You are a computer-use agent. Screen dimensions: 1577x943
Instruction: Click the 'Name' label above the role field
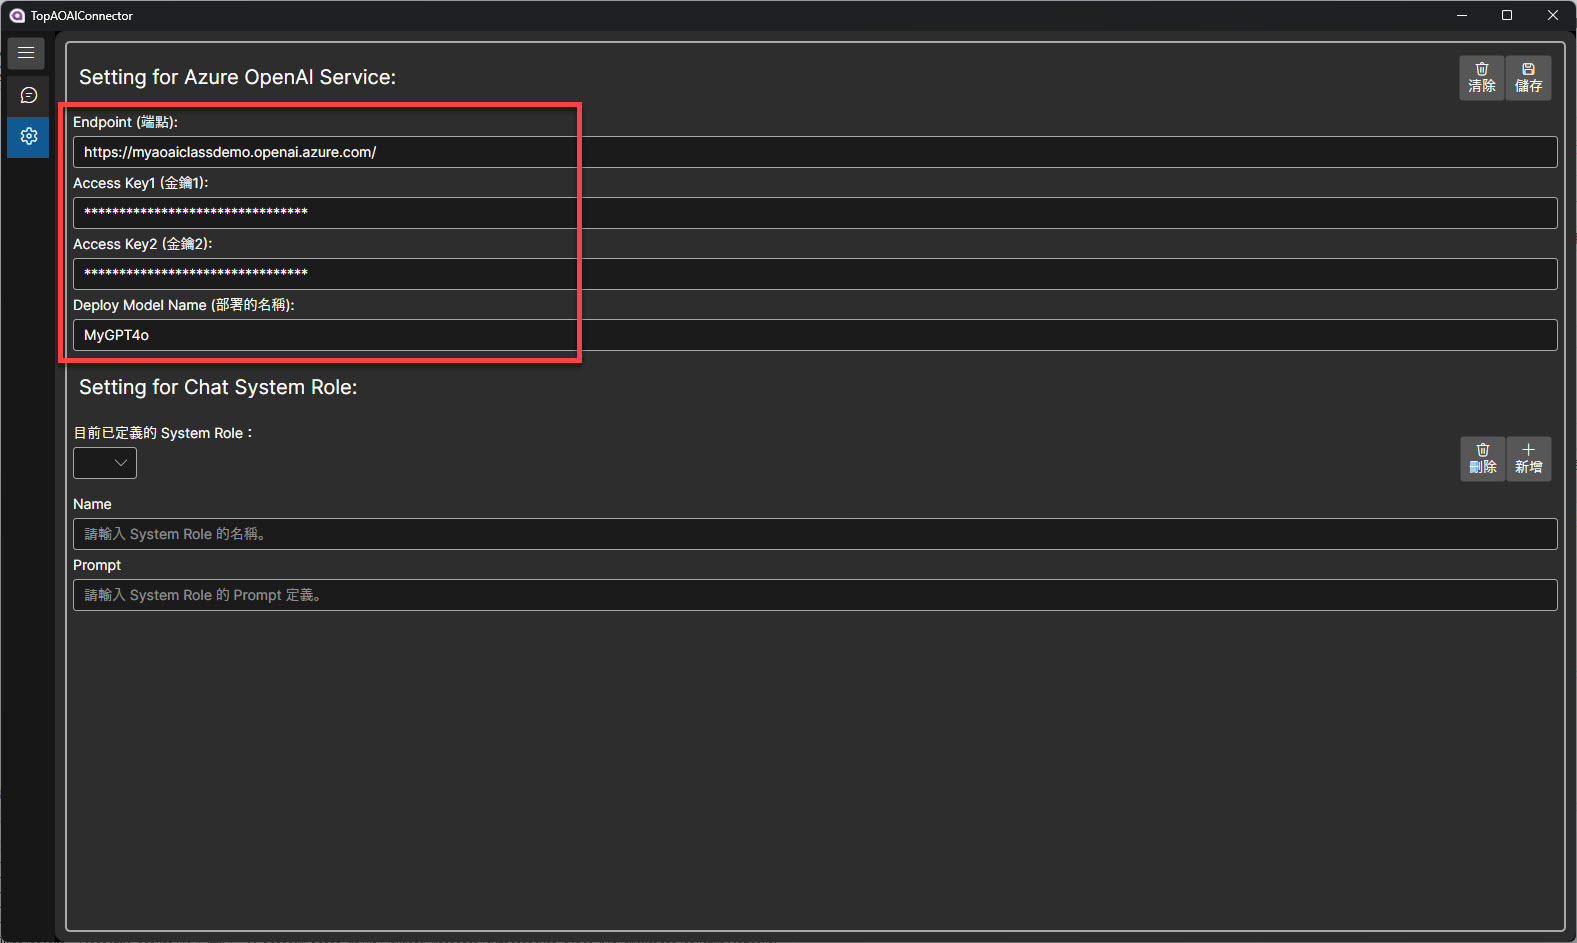click(x=92, y=504)
